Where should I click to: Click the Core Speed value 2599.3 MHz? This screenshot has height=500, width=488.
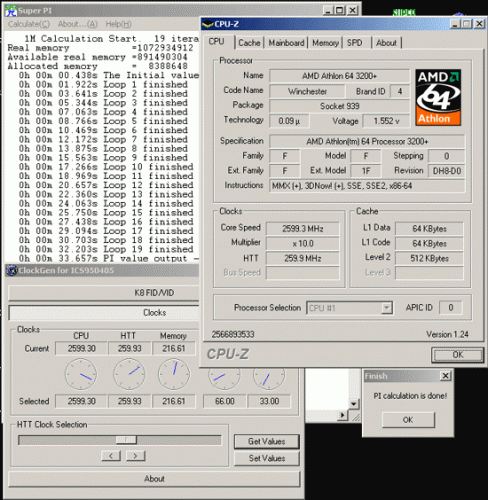coord(303,229)
